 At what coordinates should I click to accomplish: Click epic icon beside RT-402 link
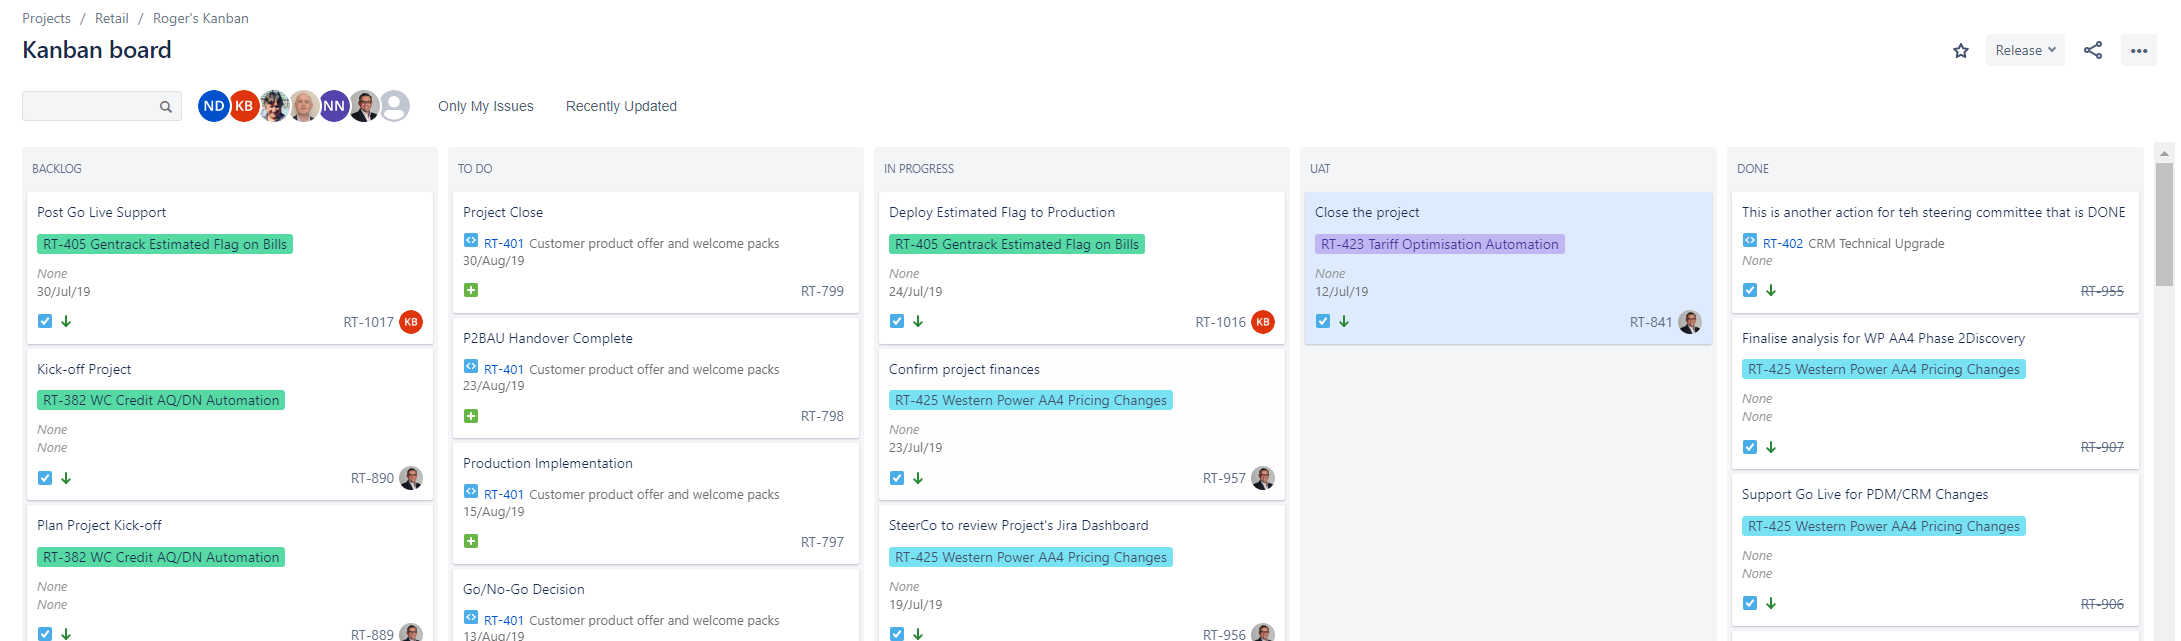(1750, 240)
